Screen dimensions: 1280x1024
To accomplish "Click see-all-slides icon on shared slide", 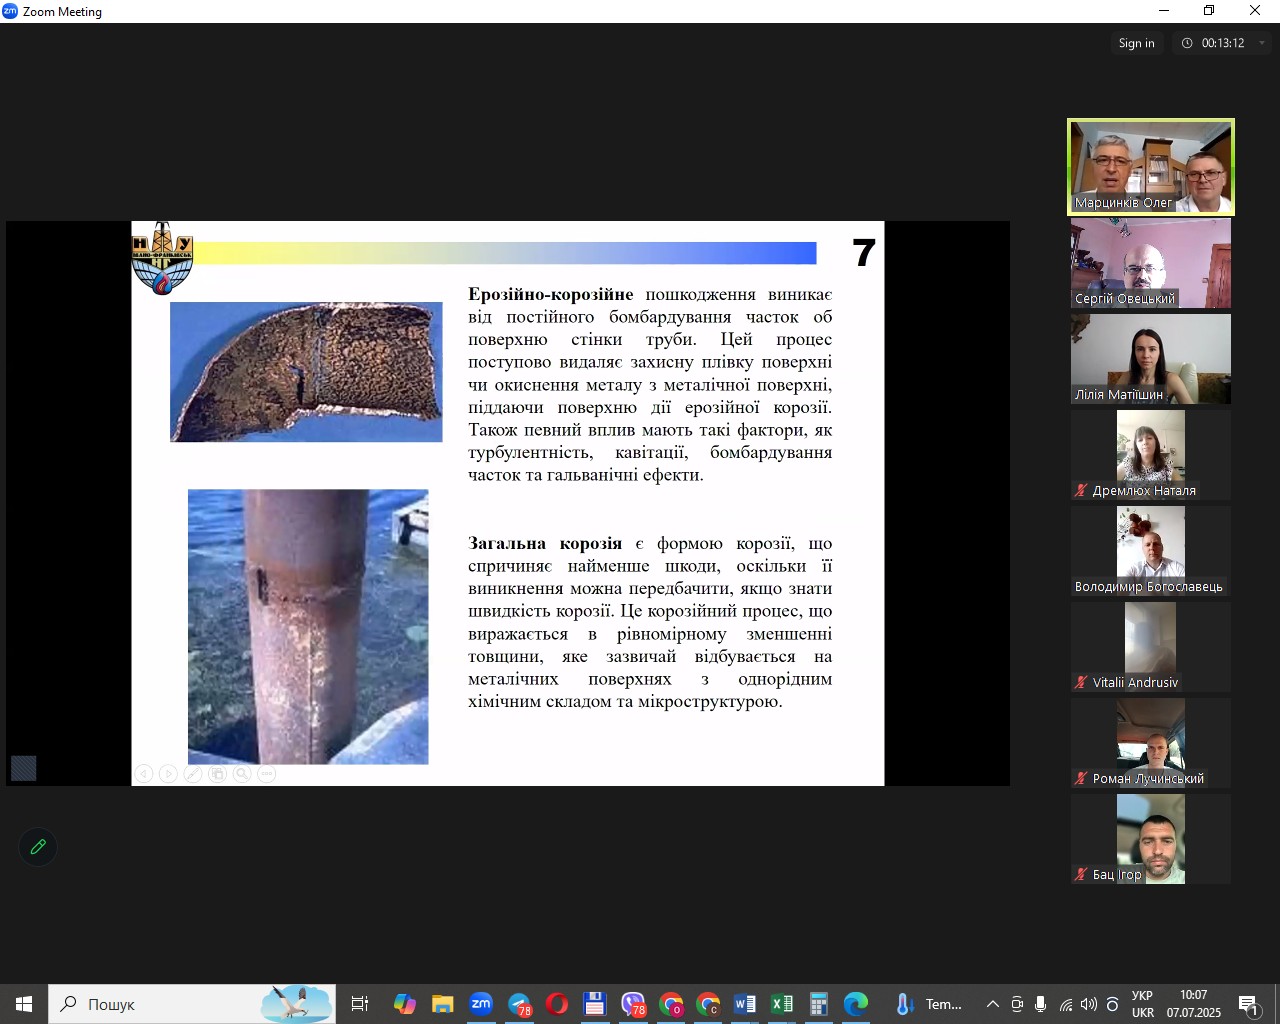I will click(217, 774).
